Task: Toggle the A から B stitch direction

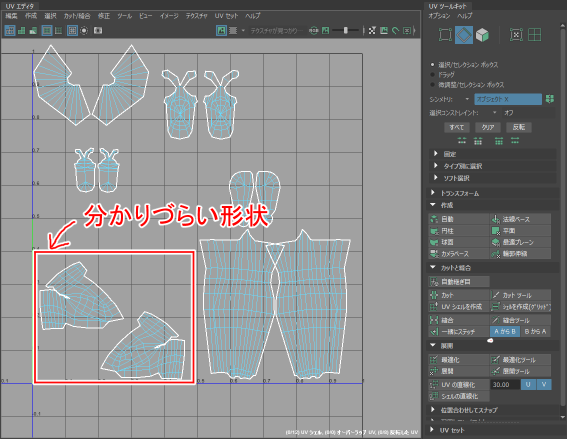Action: (x=505, y=332)
